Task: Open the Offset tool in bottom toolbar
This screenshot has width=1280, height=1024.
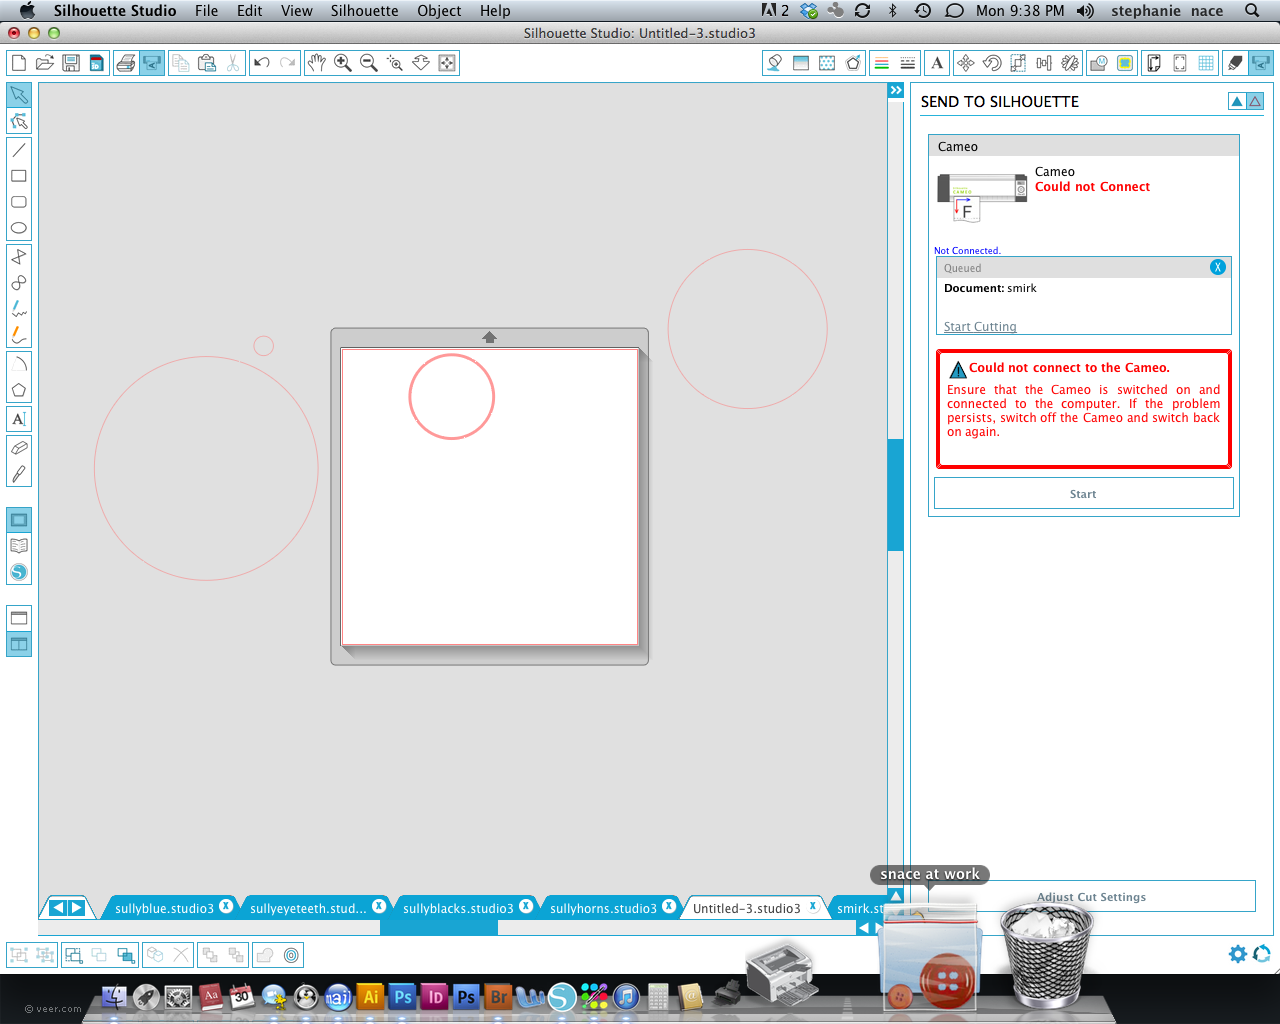Action: 291,955
